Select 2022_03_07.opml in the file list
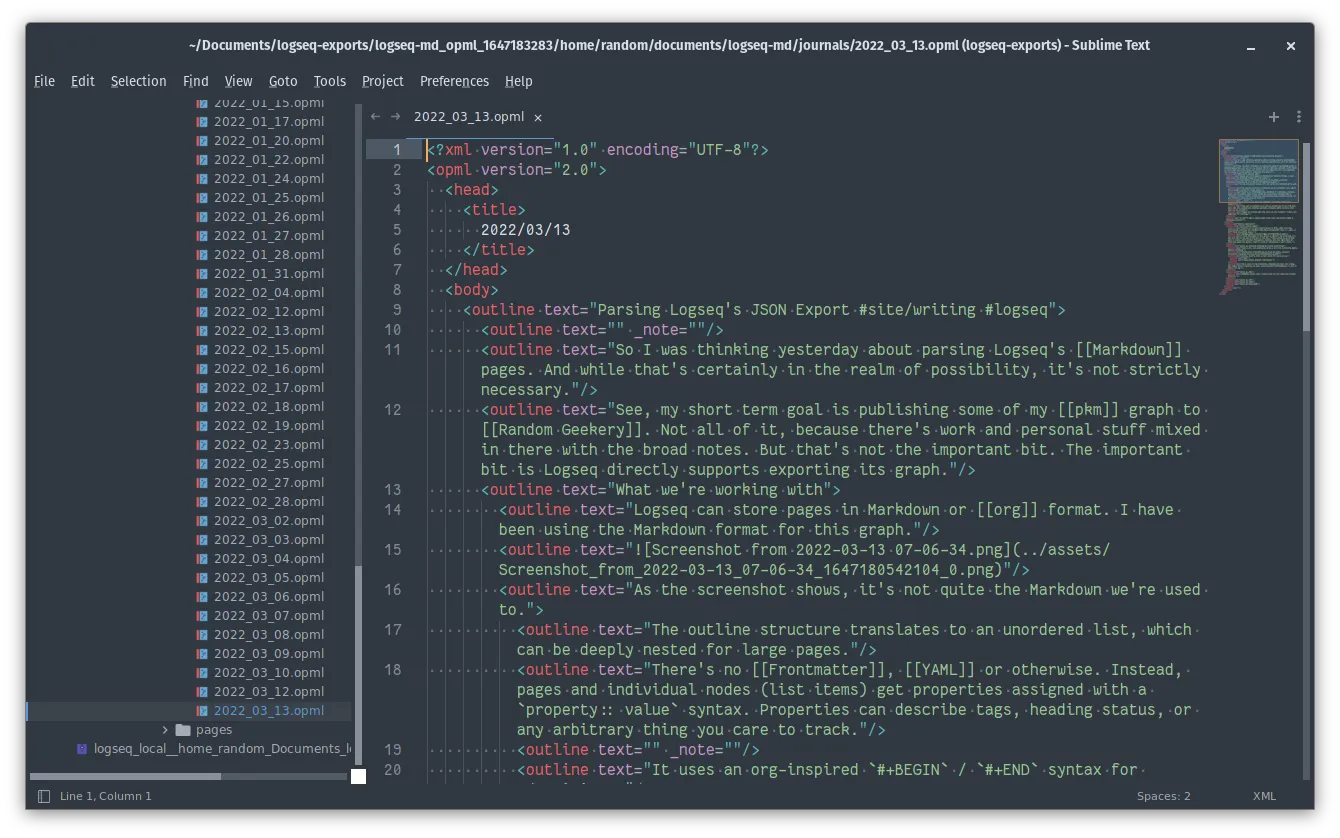 (x=268, y=616)
